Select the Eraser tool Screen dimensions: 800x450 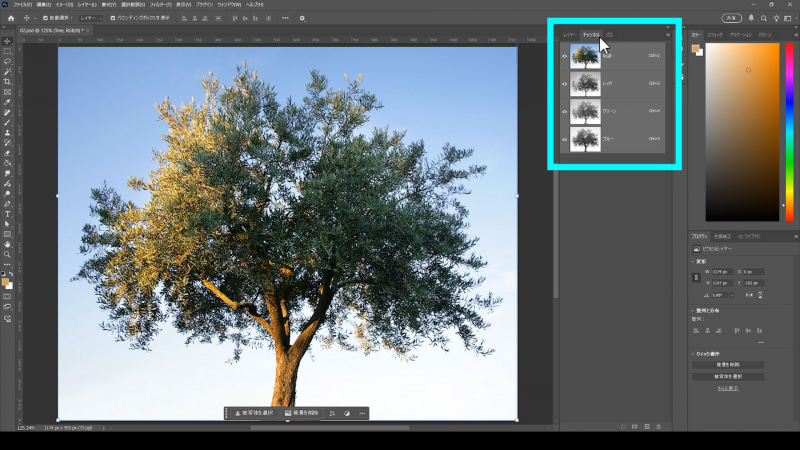7,153
